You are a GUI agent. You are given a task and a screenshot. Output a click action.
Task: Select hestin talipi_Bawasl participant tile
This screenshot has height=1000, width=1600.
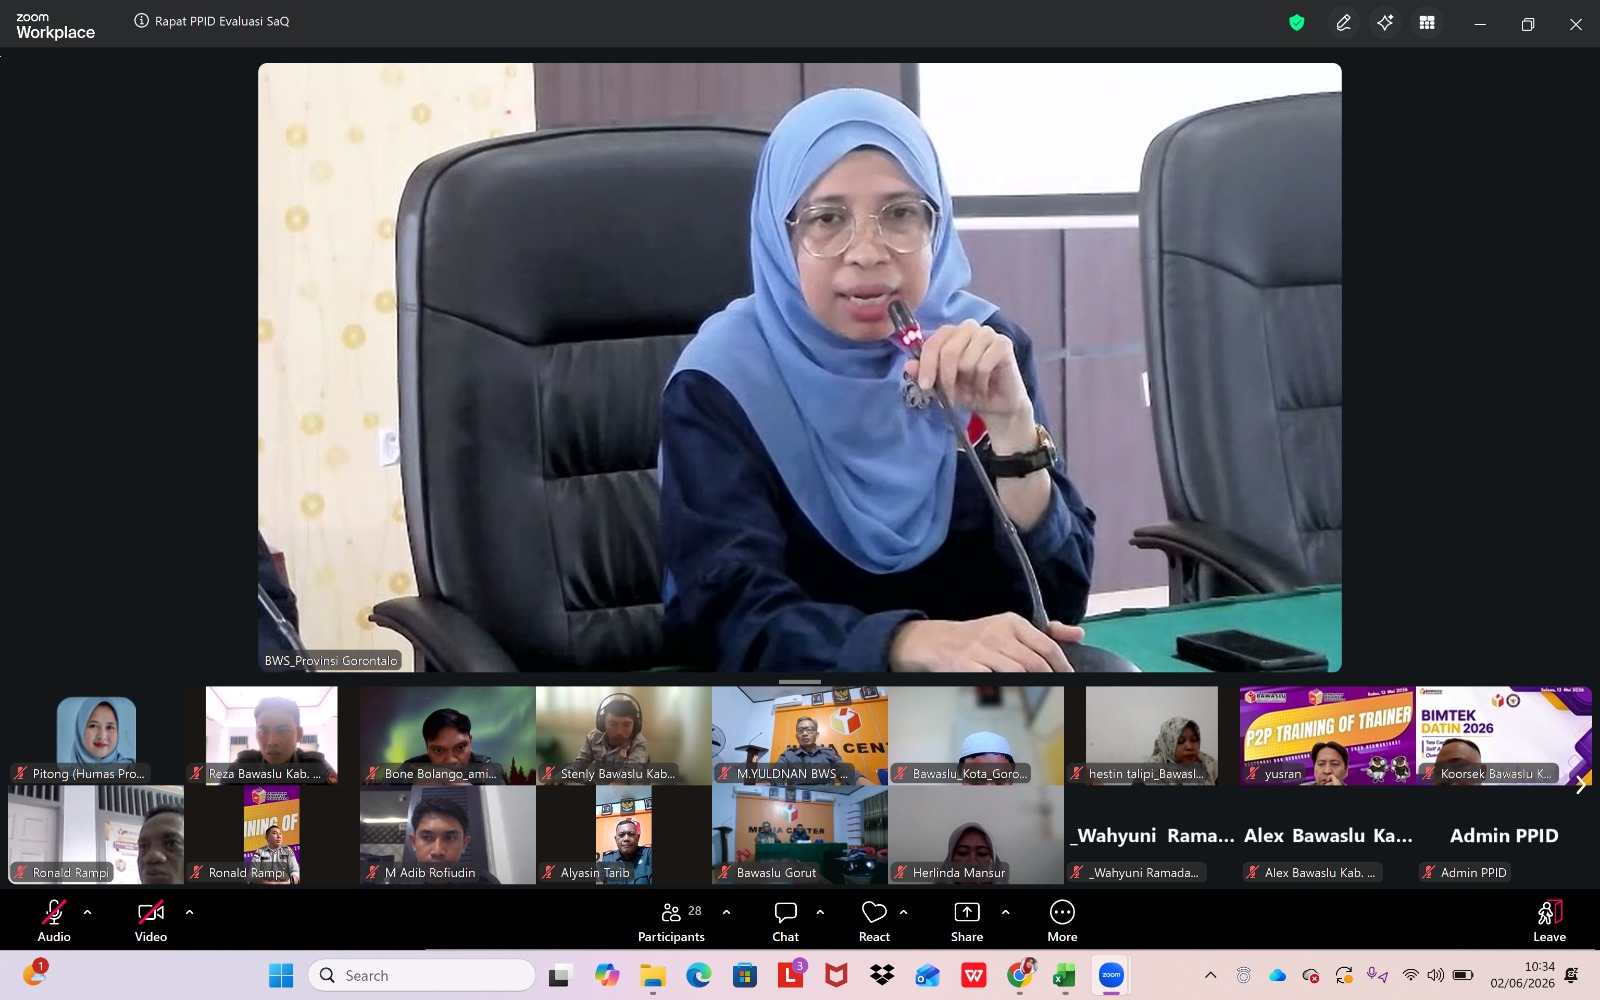pyautogui.click(x=1152, y=736)
